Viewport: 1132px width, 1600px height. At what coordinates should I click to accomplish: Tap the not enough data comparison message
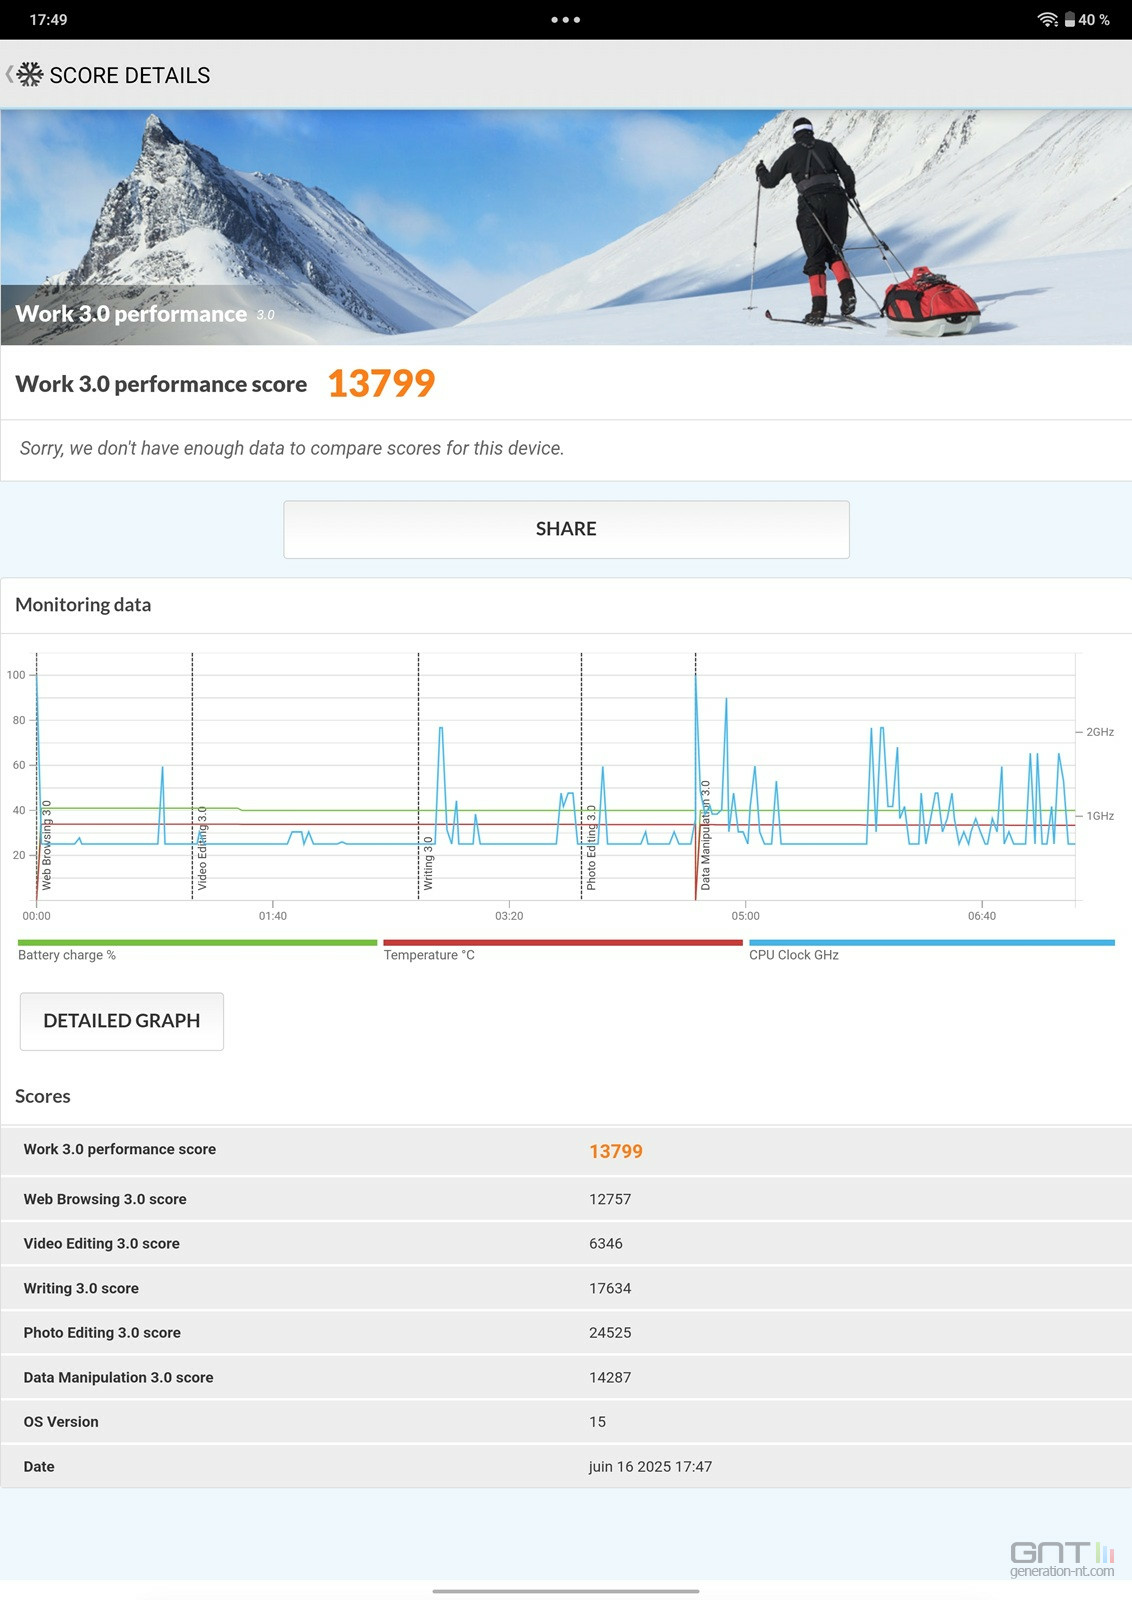coord(292,448)
